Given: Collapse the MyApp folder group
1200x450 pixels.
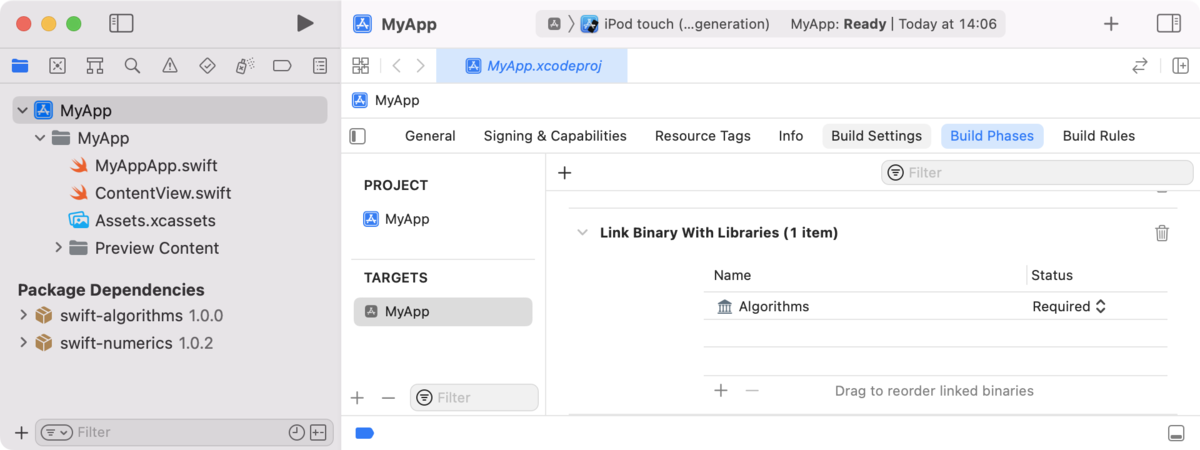Looking at the screenshot, I should (40, 138).
